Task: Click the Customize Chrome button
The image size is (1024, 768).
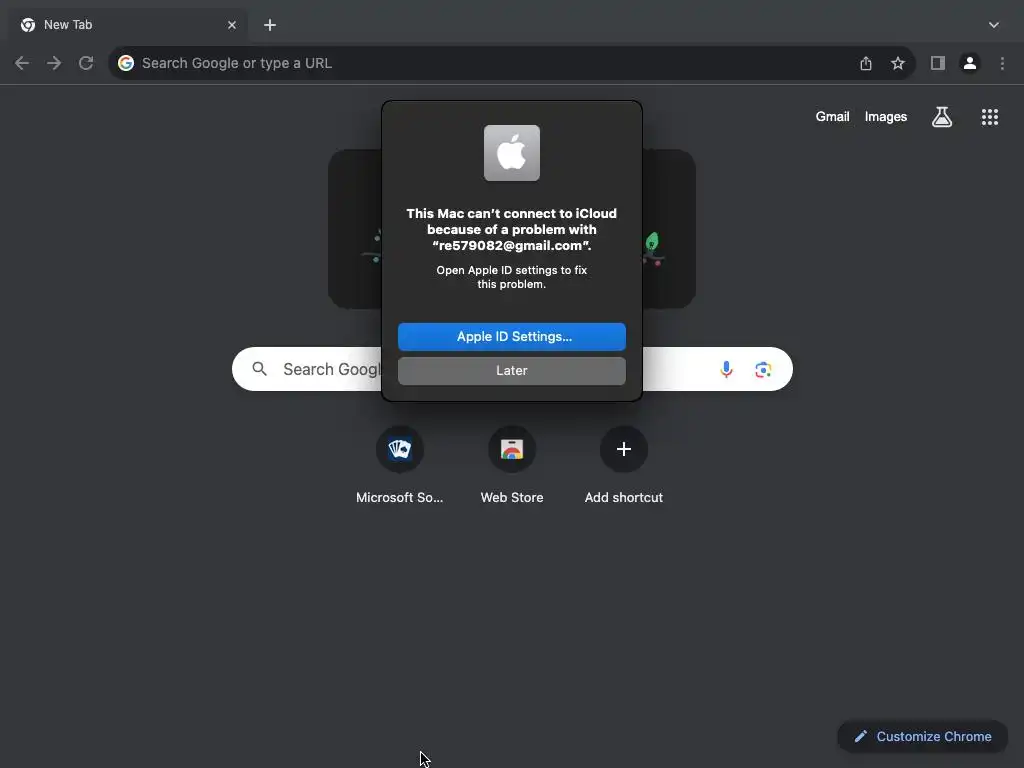Action: pos(922,737)
